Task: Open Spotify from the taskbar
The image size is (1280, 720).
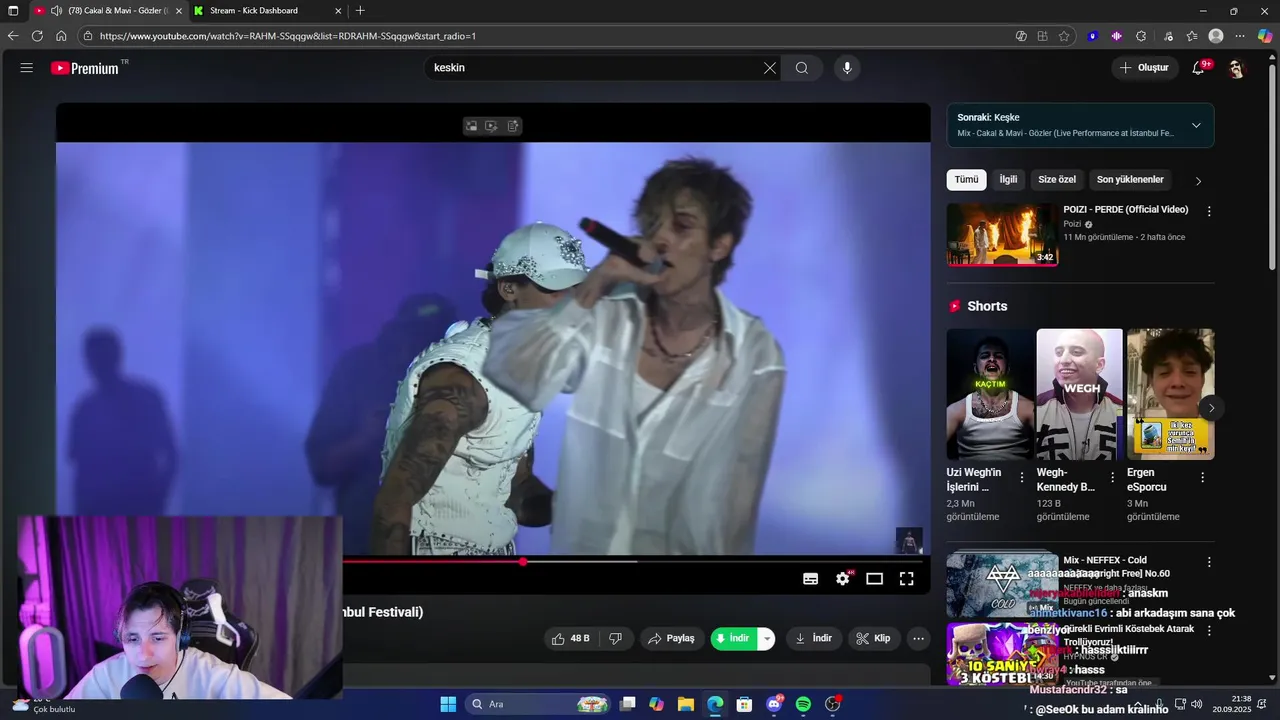Action: click(803, 704)
